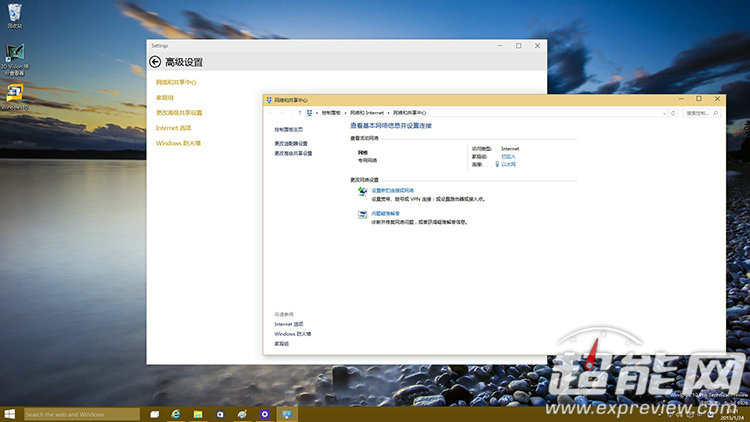Open Windows 防火墙 link in Settings list

click(178, 143)
